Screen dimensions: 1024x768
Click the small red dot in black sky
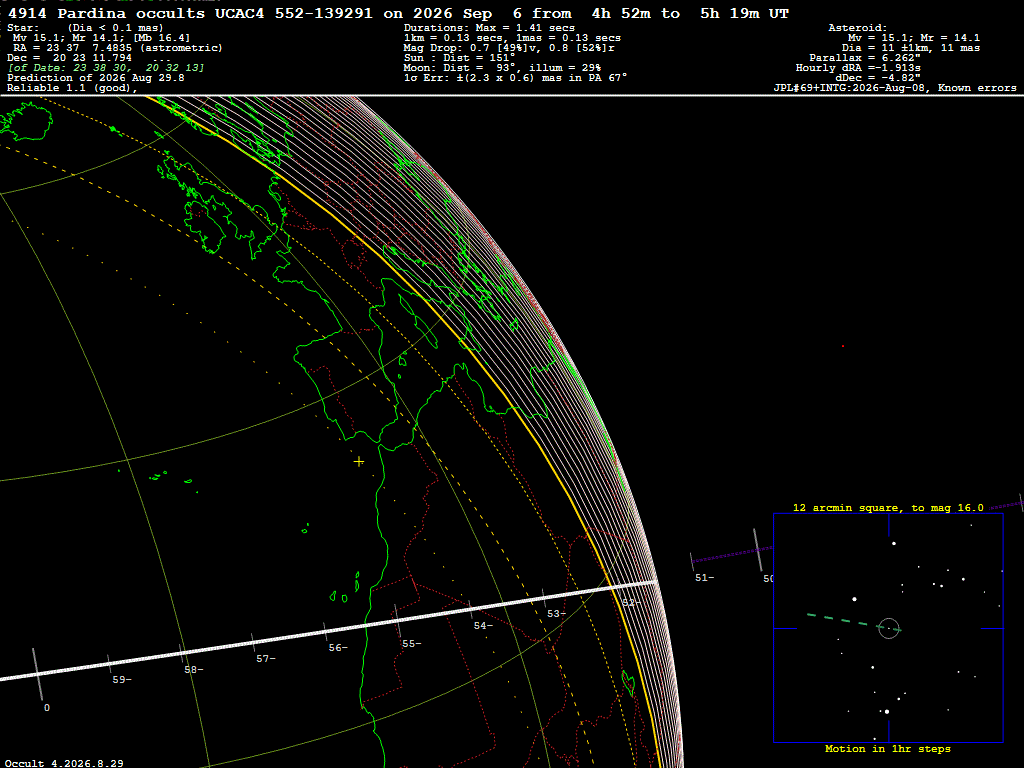pyautogui.click(x=842, y=346)
